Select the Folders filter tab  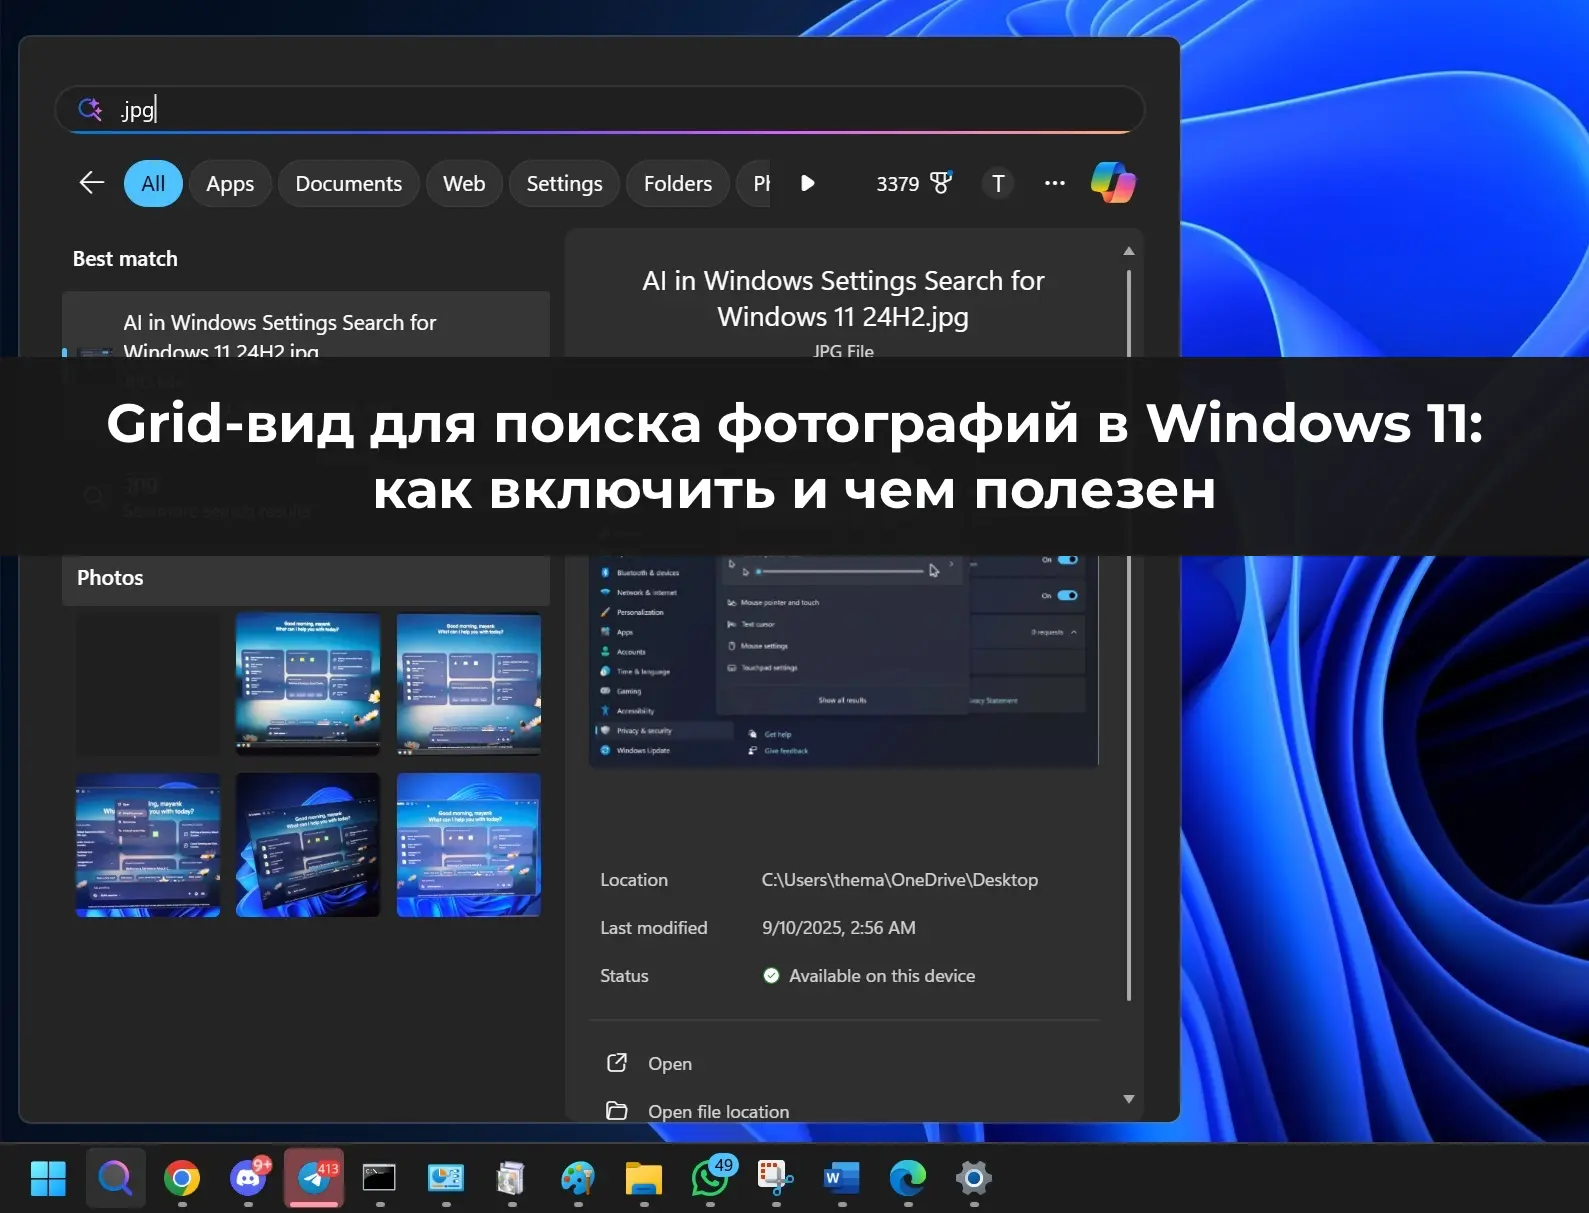tap(677, 184)
